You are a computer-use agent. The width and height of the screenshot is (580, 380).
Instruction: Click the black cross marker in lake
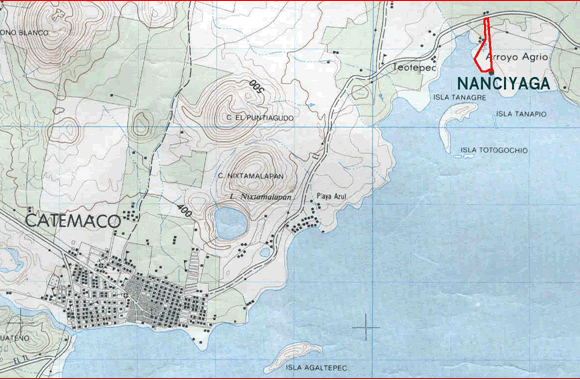point(366,327)
